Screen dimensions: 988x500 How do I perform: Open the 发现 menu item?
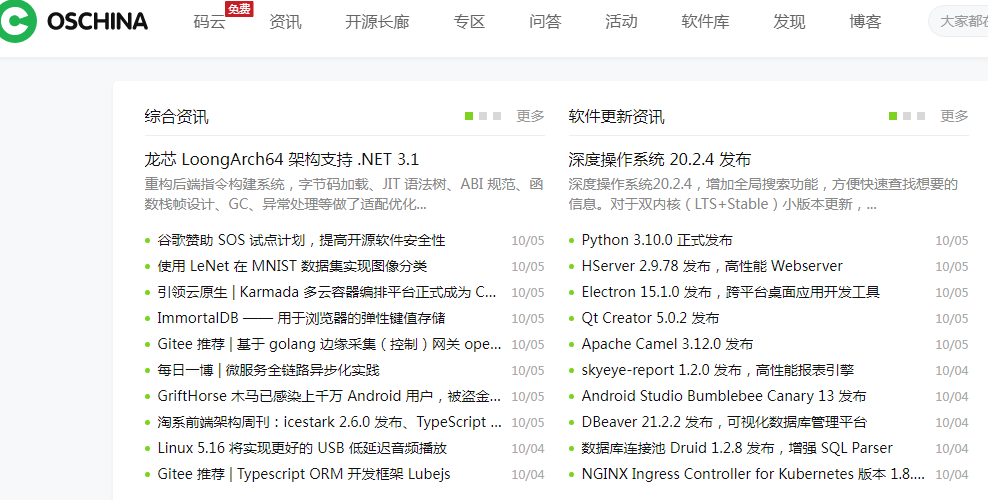click(x=789, y=22)
